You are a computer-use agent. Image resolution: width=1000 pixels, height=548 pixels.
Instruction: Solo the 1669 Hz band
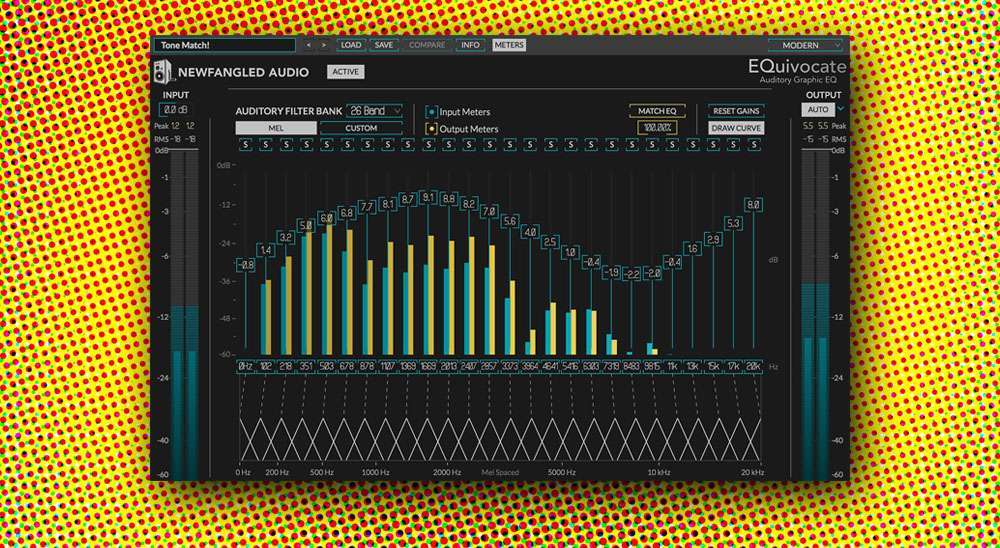[429, 145]
